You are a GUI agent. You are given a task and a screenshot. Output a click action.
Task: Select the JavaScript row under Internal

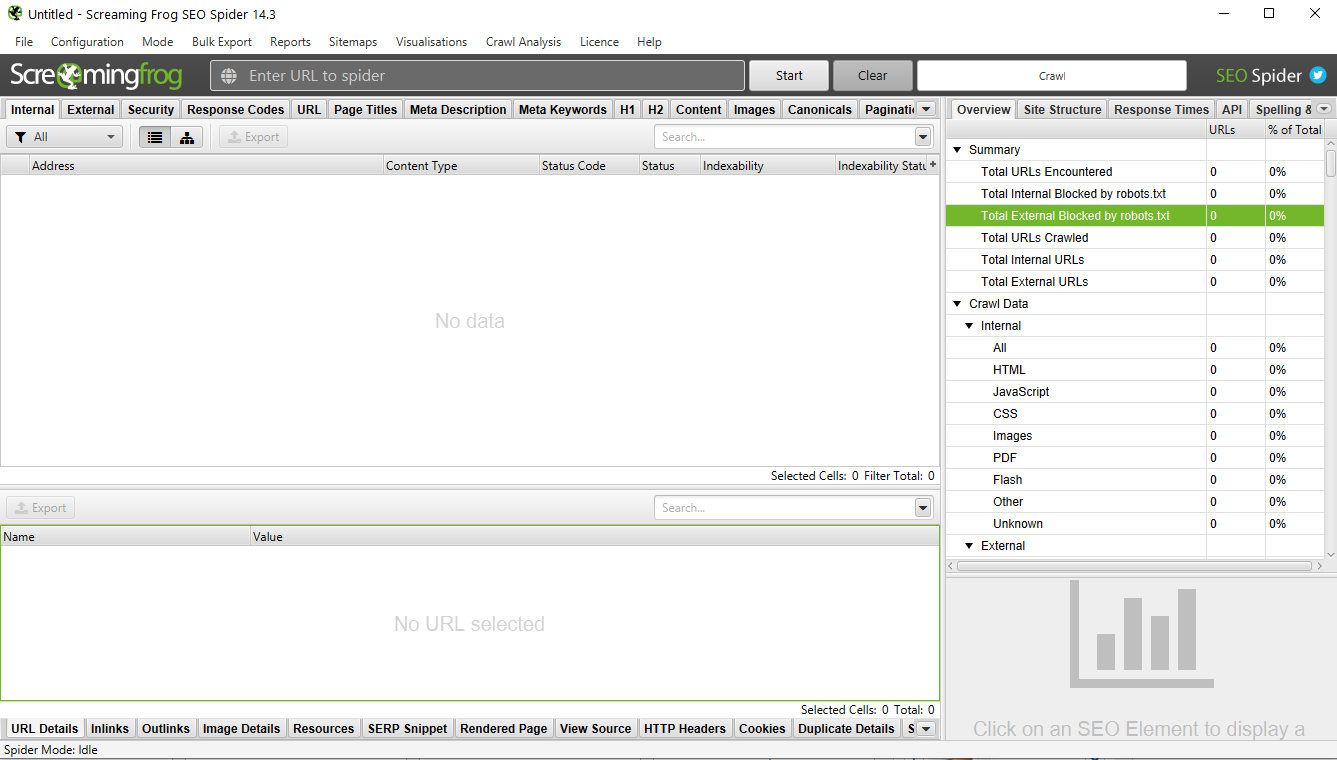[1021, 392]
